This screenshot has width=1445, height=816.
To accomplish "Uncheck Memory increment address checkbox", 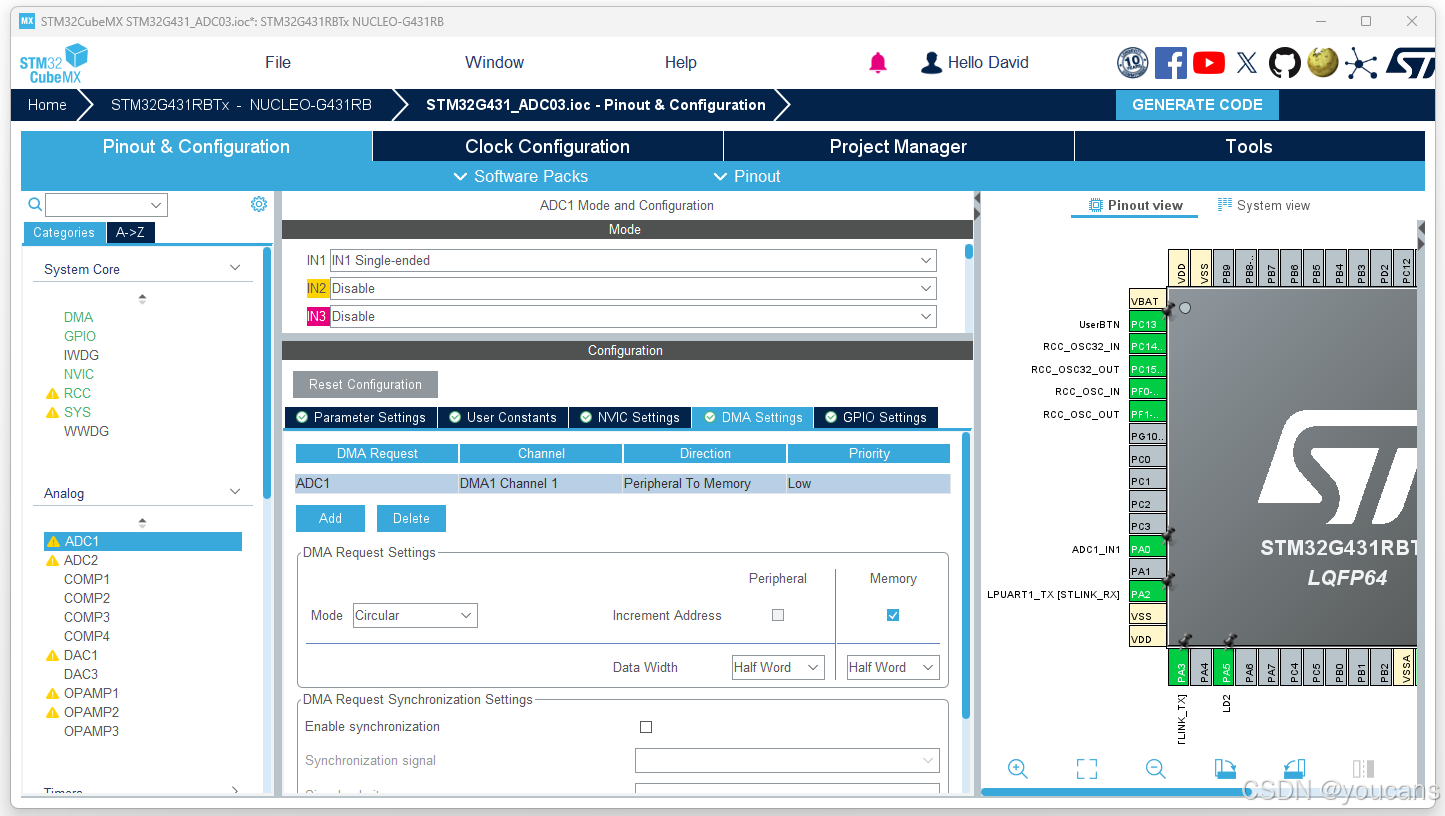I will pos(893,615).
